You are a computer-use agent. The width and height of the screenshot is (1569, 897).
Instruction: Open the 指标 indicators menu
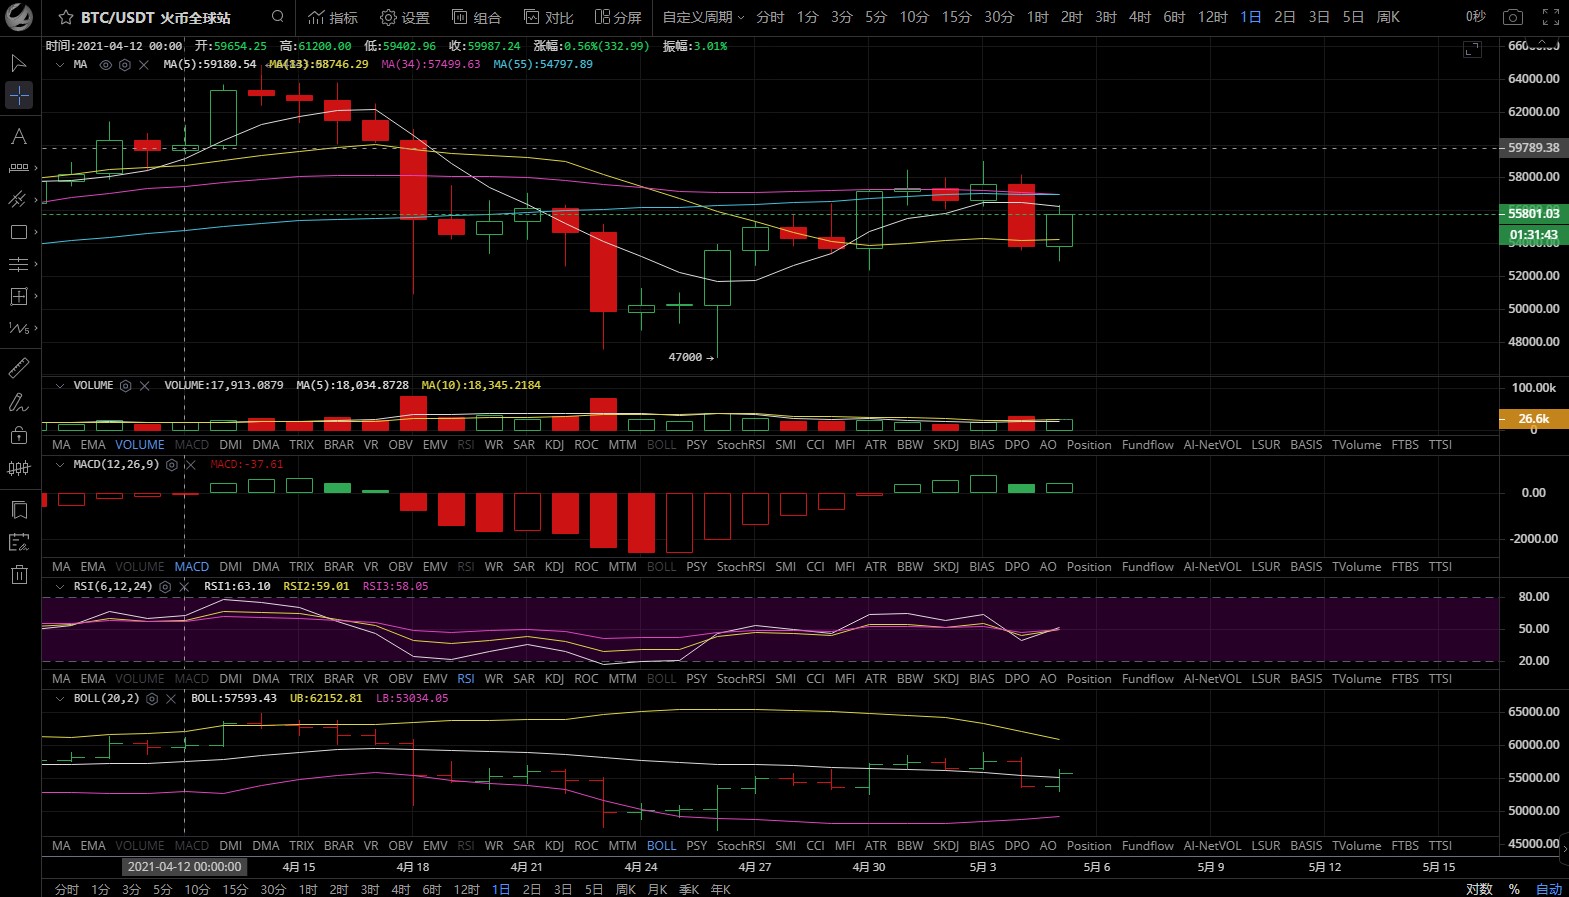pos(333,18)
